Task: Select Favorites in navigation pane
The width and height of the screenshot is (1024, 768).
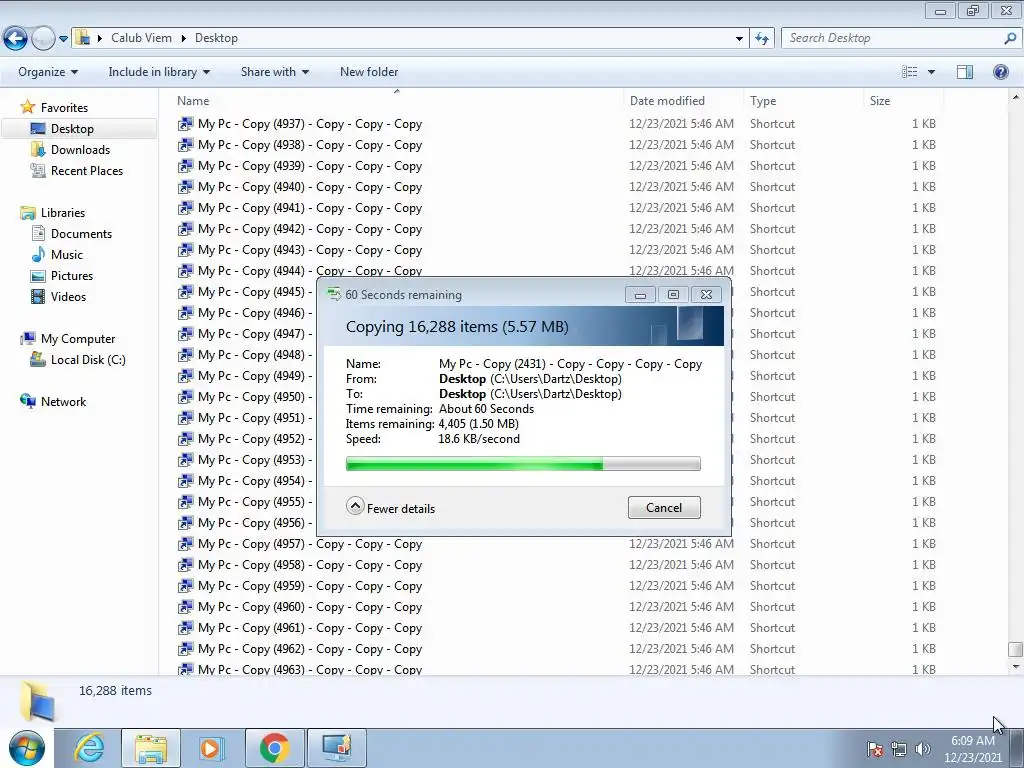Action: pos(64,107)
